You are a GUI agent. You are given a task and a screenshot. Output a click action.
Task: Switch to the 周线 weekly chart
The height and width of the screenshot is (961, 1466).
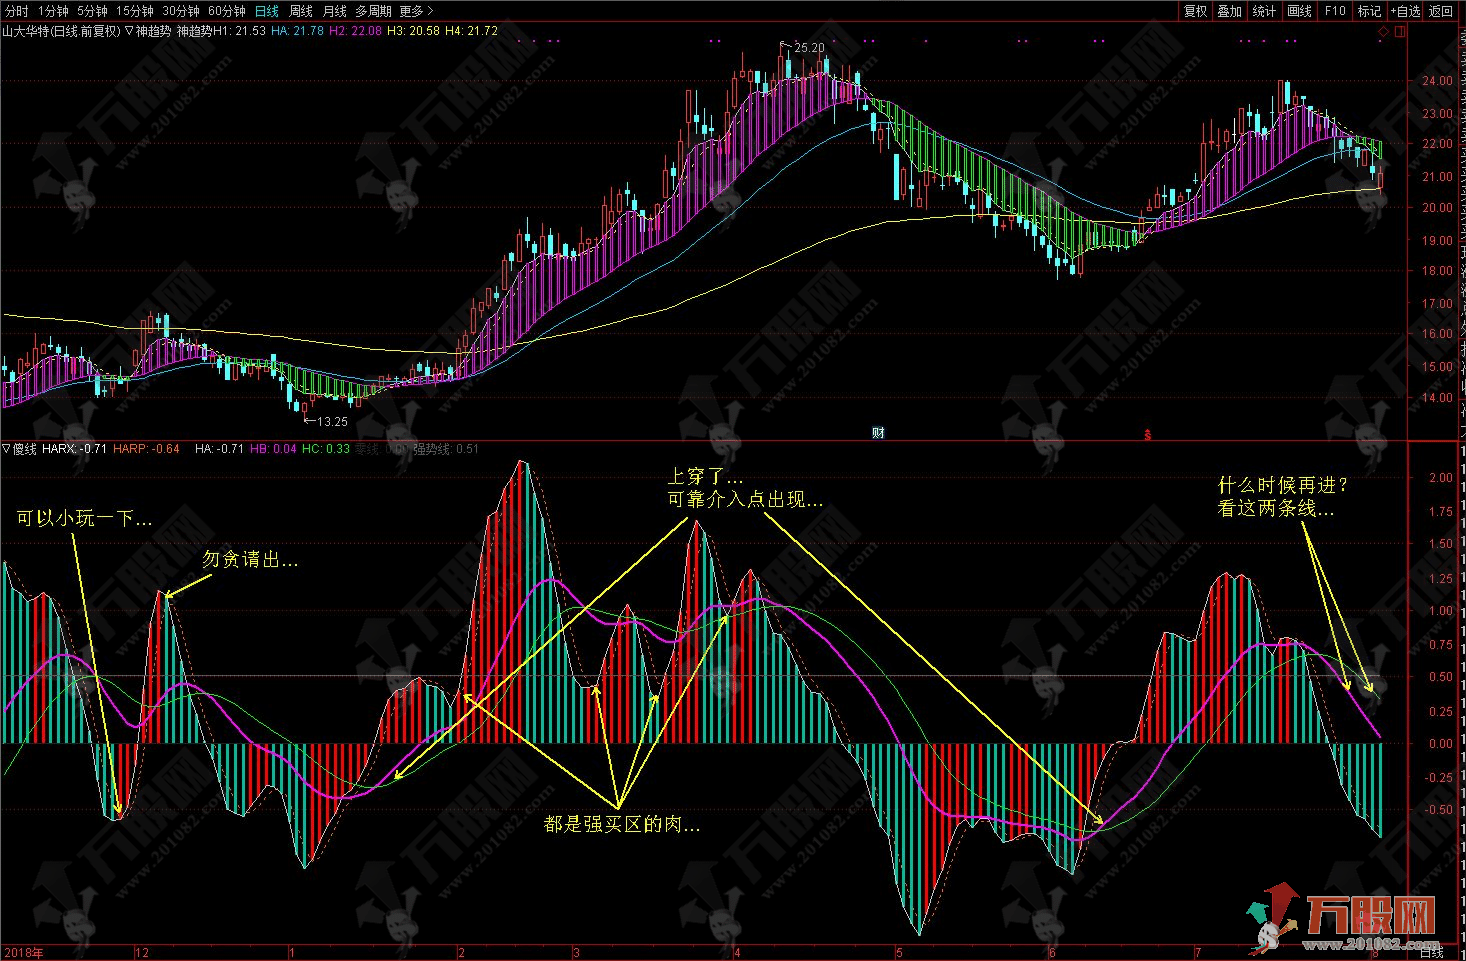click(300, 11)
